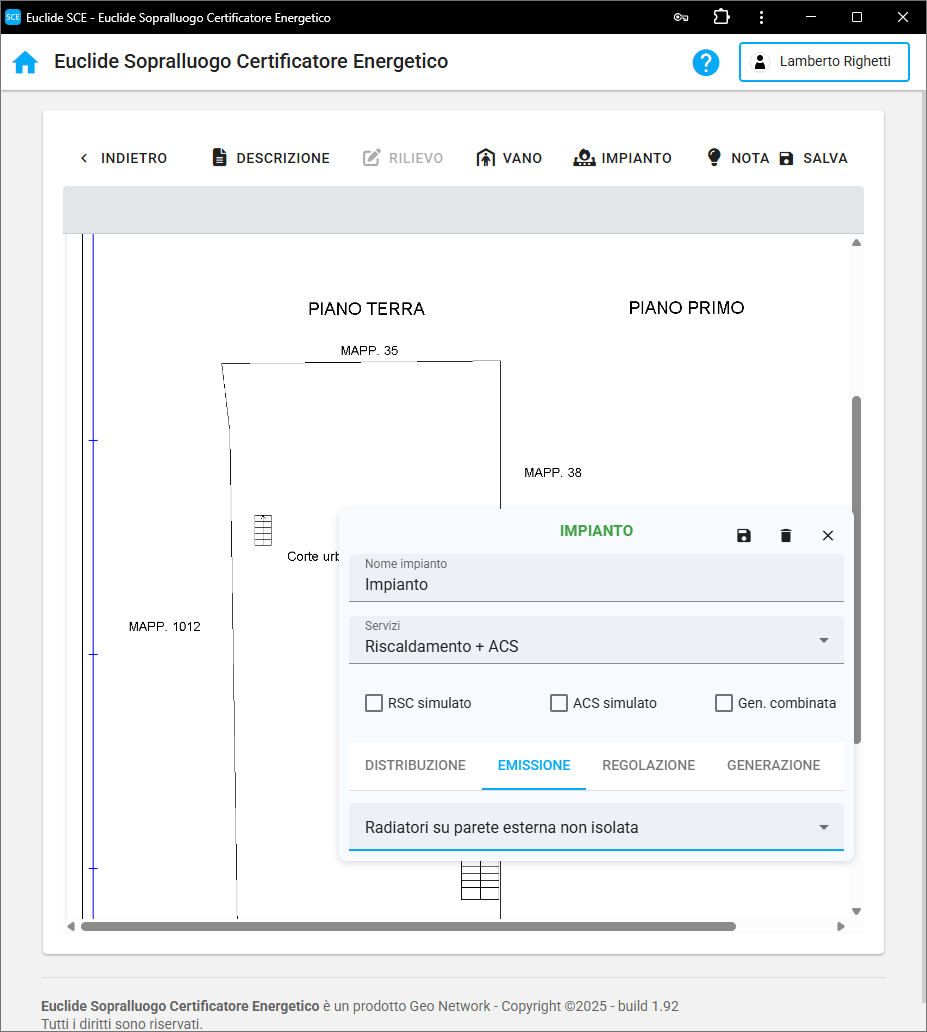Click the password key icon in title bar
The width and height of the screenshot is (927, 1032).
681,17
